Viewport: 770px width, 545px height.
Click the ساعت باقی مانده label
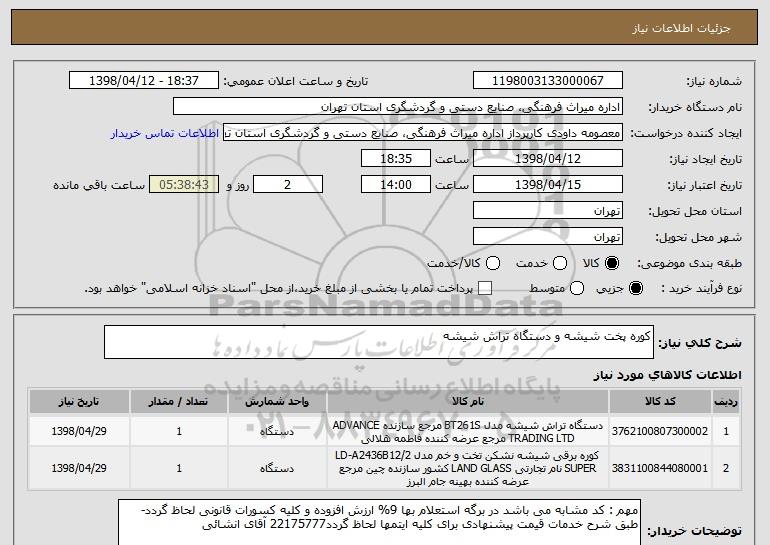click(99, 185)
